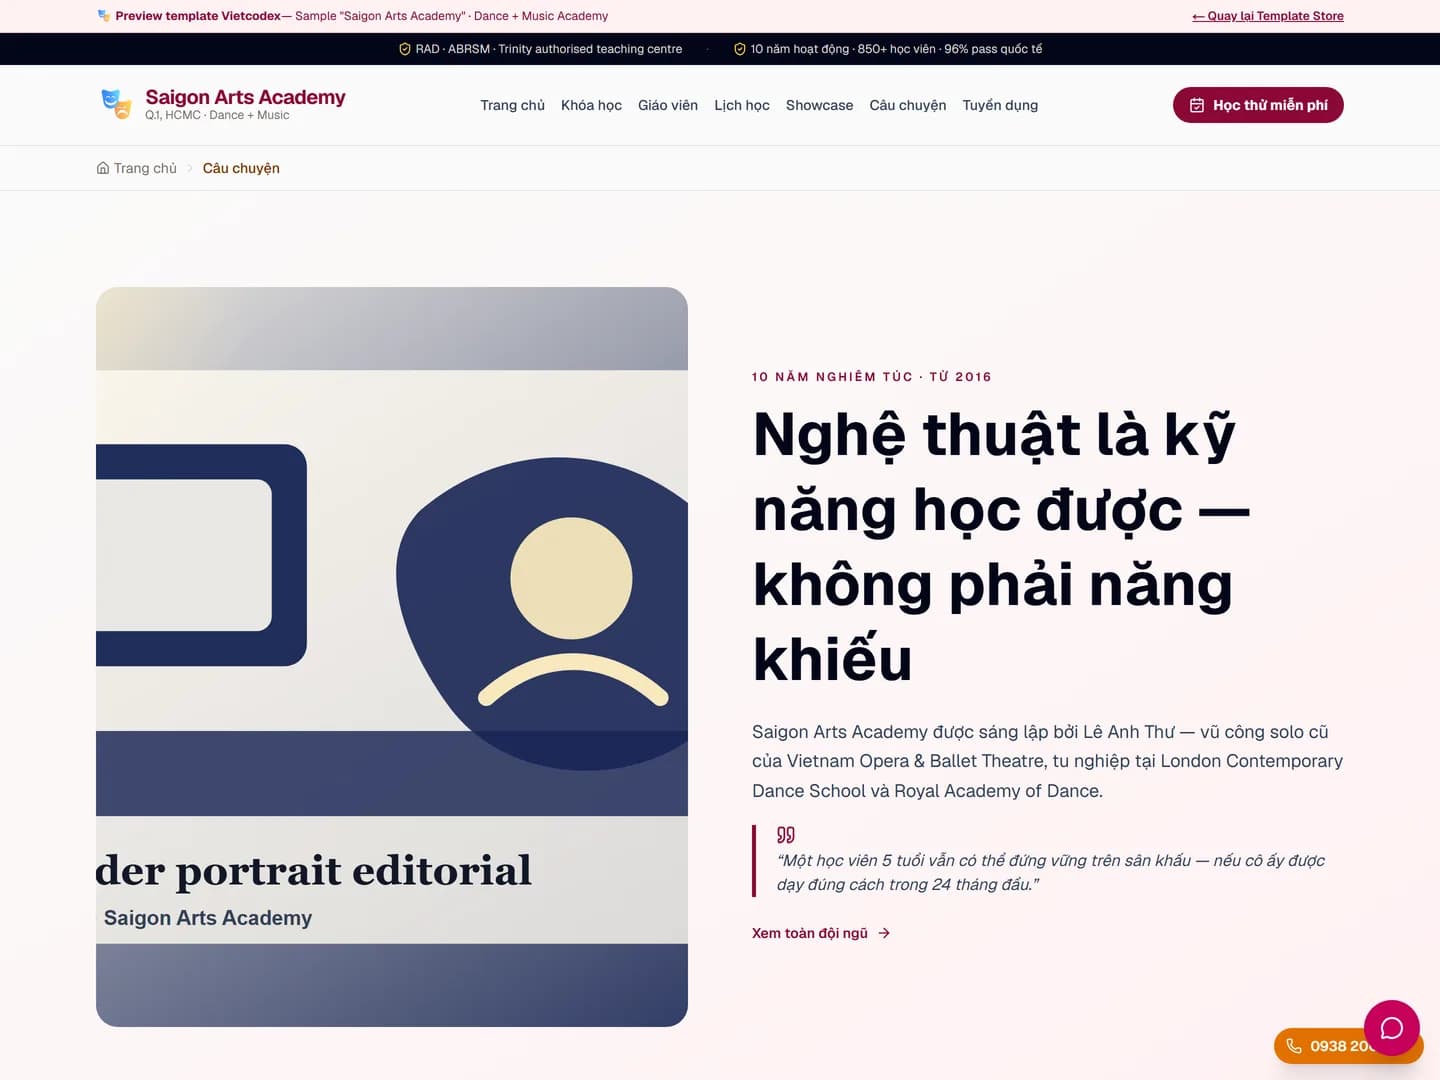Click the Saigon Arts Academy brand name in header
The width and height of the screenshot is (1440, 1080).
click(x=245, y=97)
